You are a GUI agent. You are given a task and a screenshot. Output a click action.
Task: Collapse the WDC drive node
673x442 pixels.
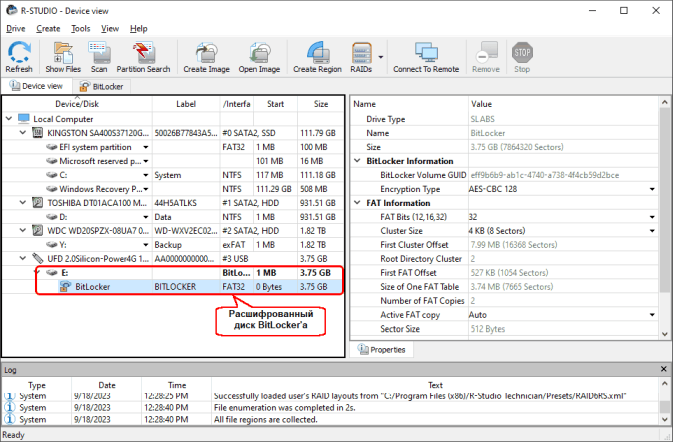tap(23, 230)
